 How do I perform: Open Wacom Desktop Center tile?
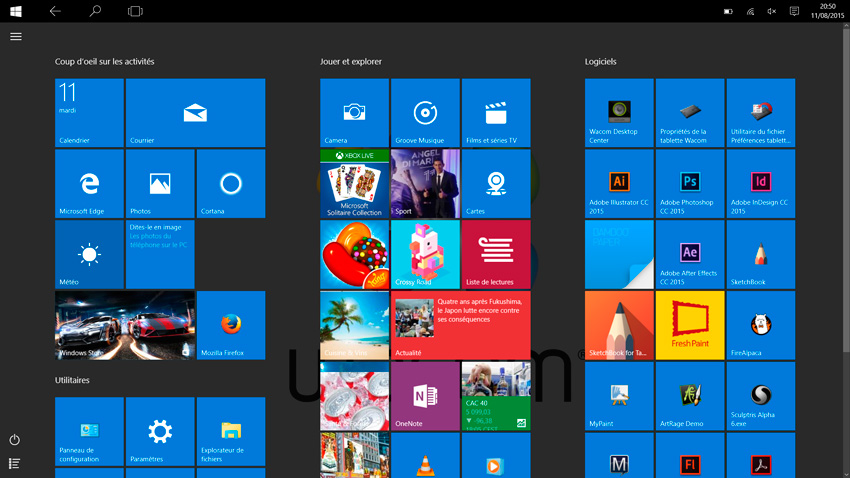point(620,113)
